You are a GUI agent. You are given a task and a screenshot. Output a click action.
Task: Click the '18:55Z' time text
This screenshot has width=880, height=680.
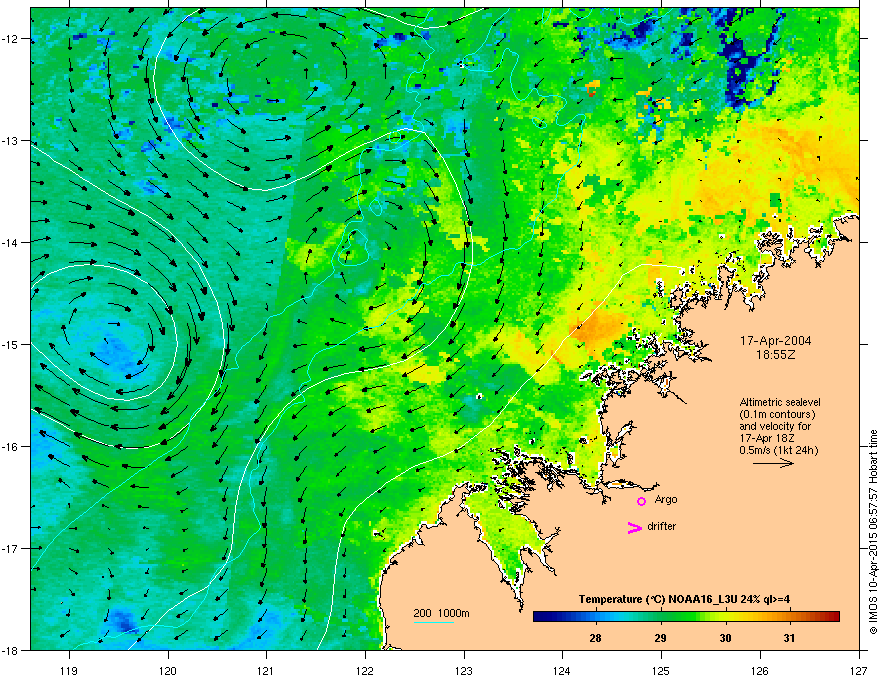pyautogui.click(x=776, y=355)
